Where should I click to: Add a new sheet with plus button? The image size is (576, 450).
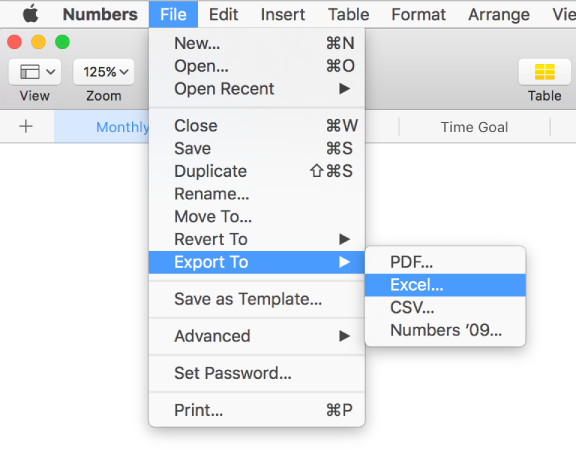tap(26, 126)
